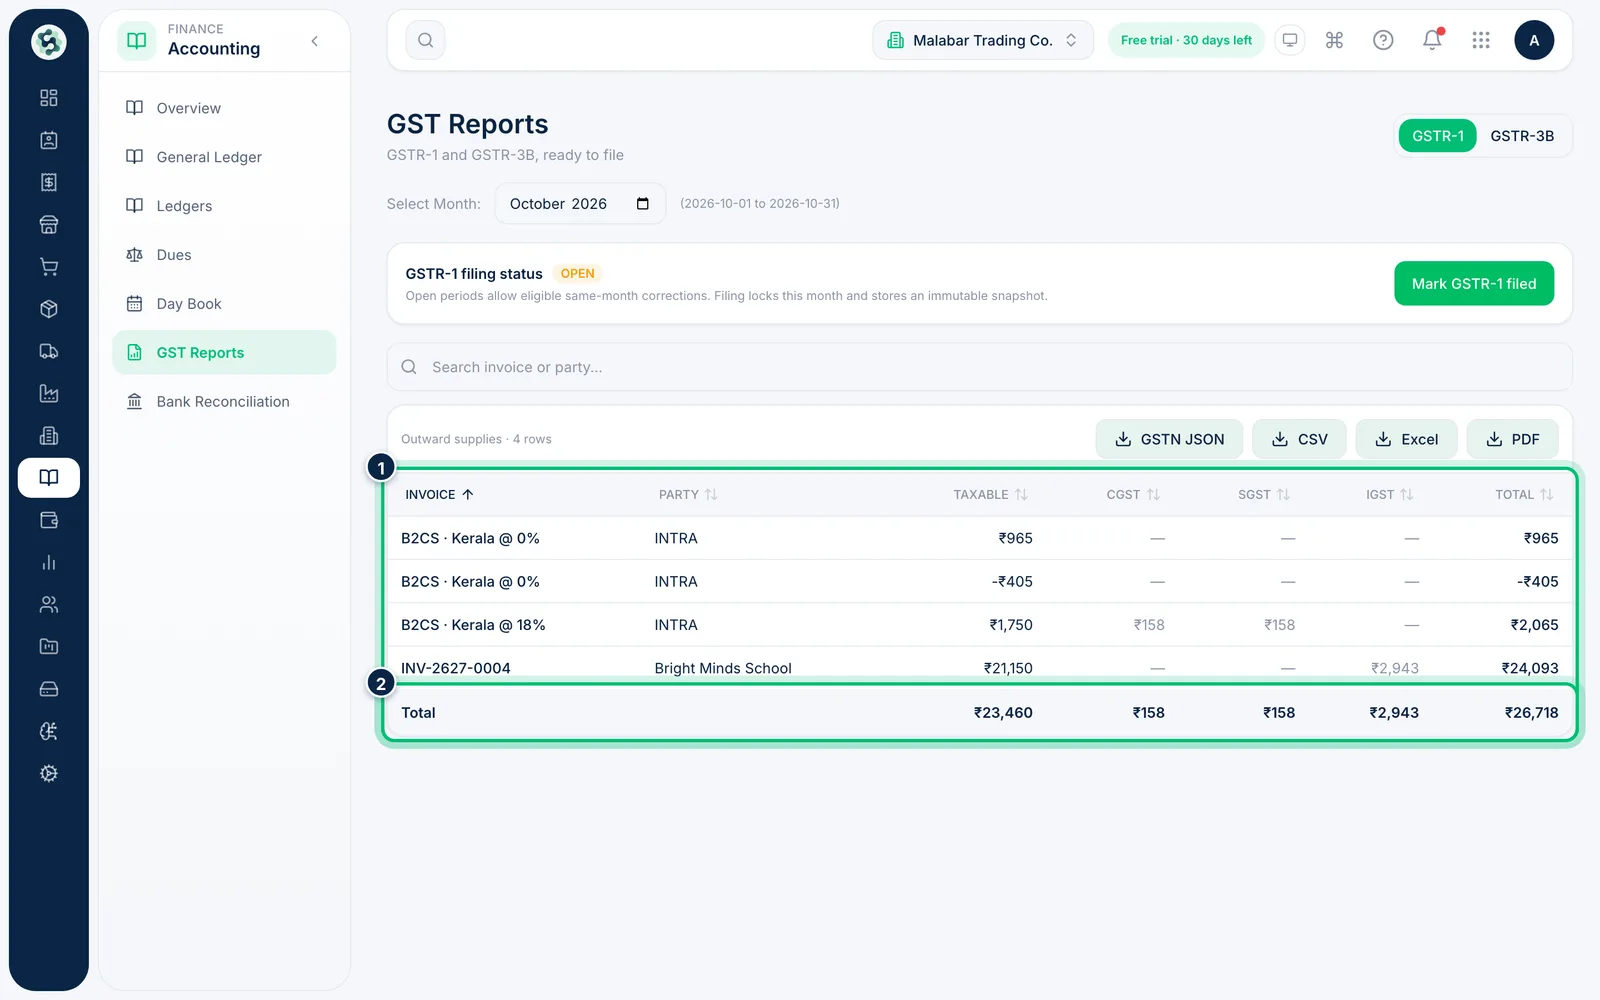Open Day Book in Accounting menu
Viewport: 1600px width, 1000px height.
click(x=224, y=304)
